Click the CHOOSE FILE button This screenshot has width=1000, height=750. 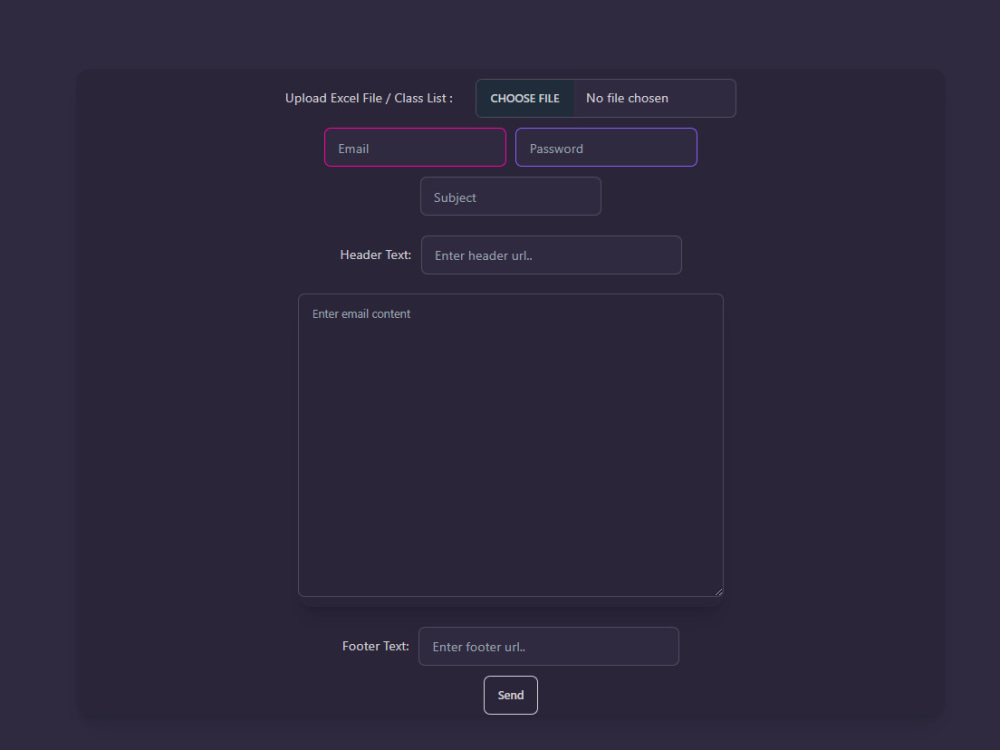pyautogui.click(x=525, y=98)
